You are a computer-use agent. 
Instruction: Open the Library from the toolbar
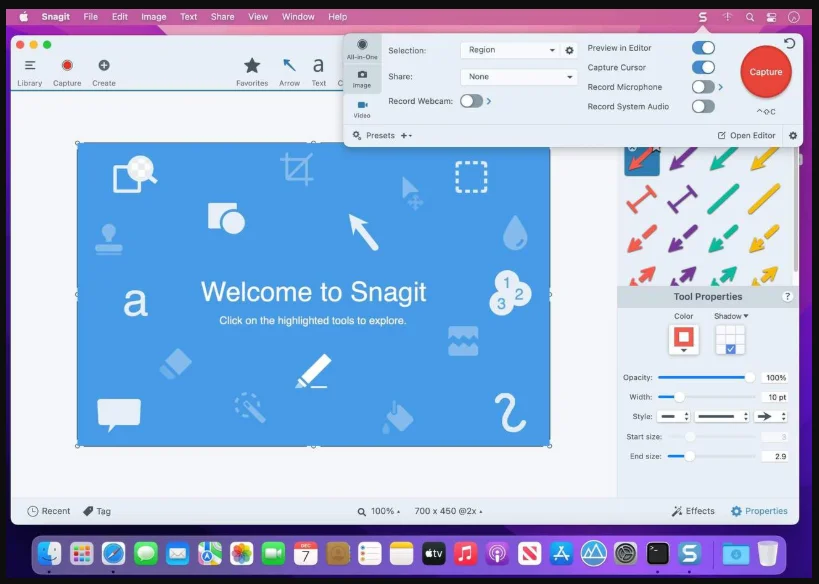point(30,73)
